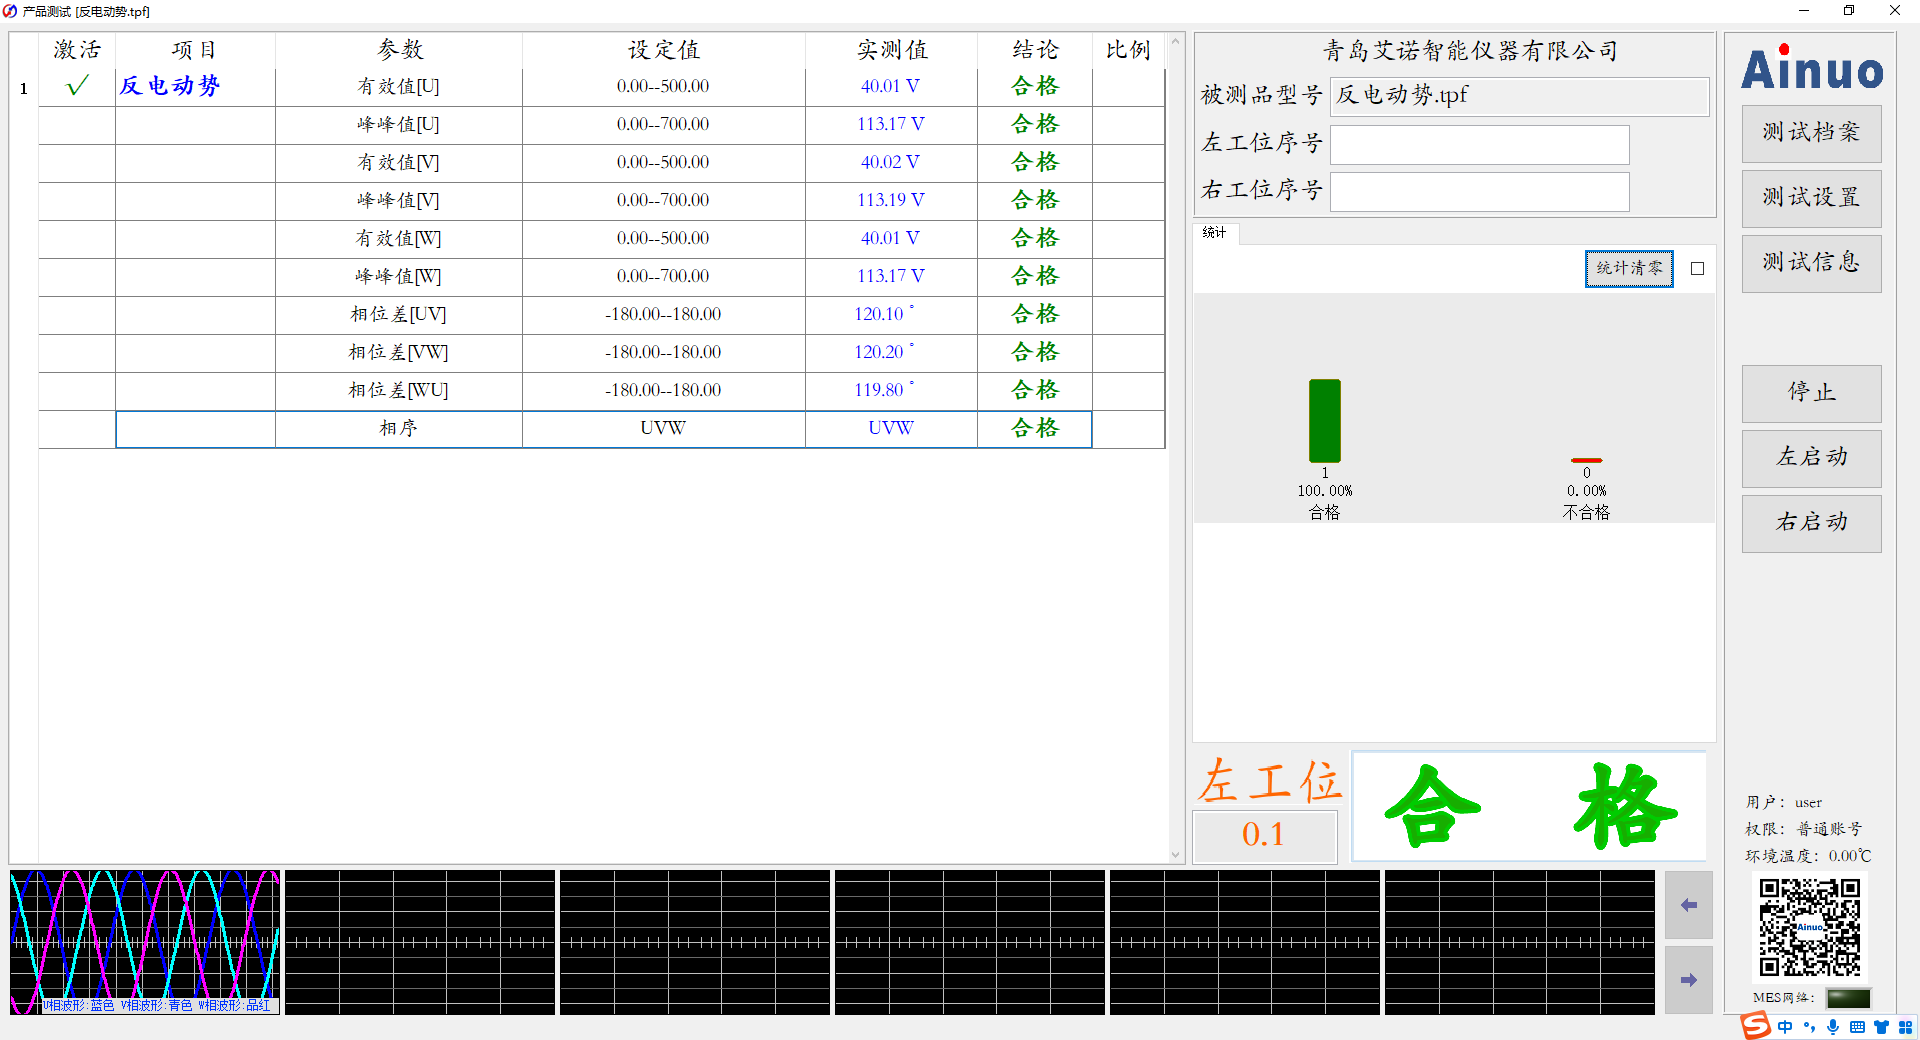Click the 左工位序号 input field
This screenshot has width=1920, height=1040.
click(x=1479, y=144)
